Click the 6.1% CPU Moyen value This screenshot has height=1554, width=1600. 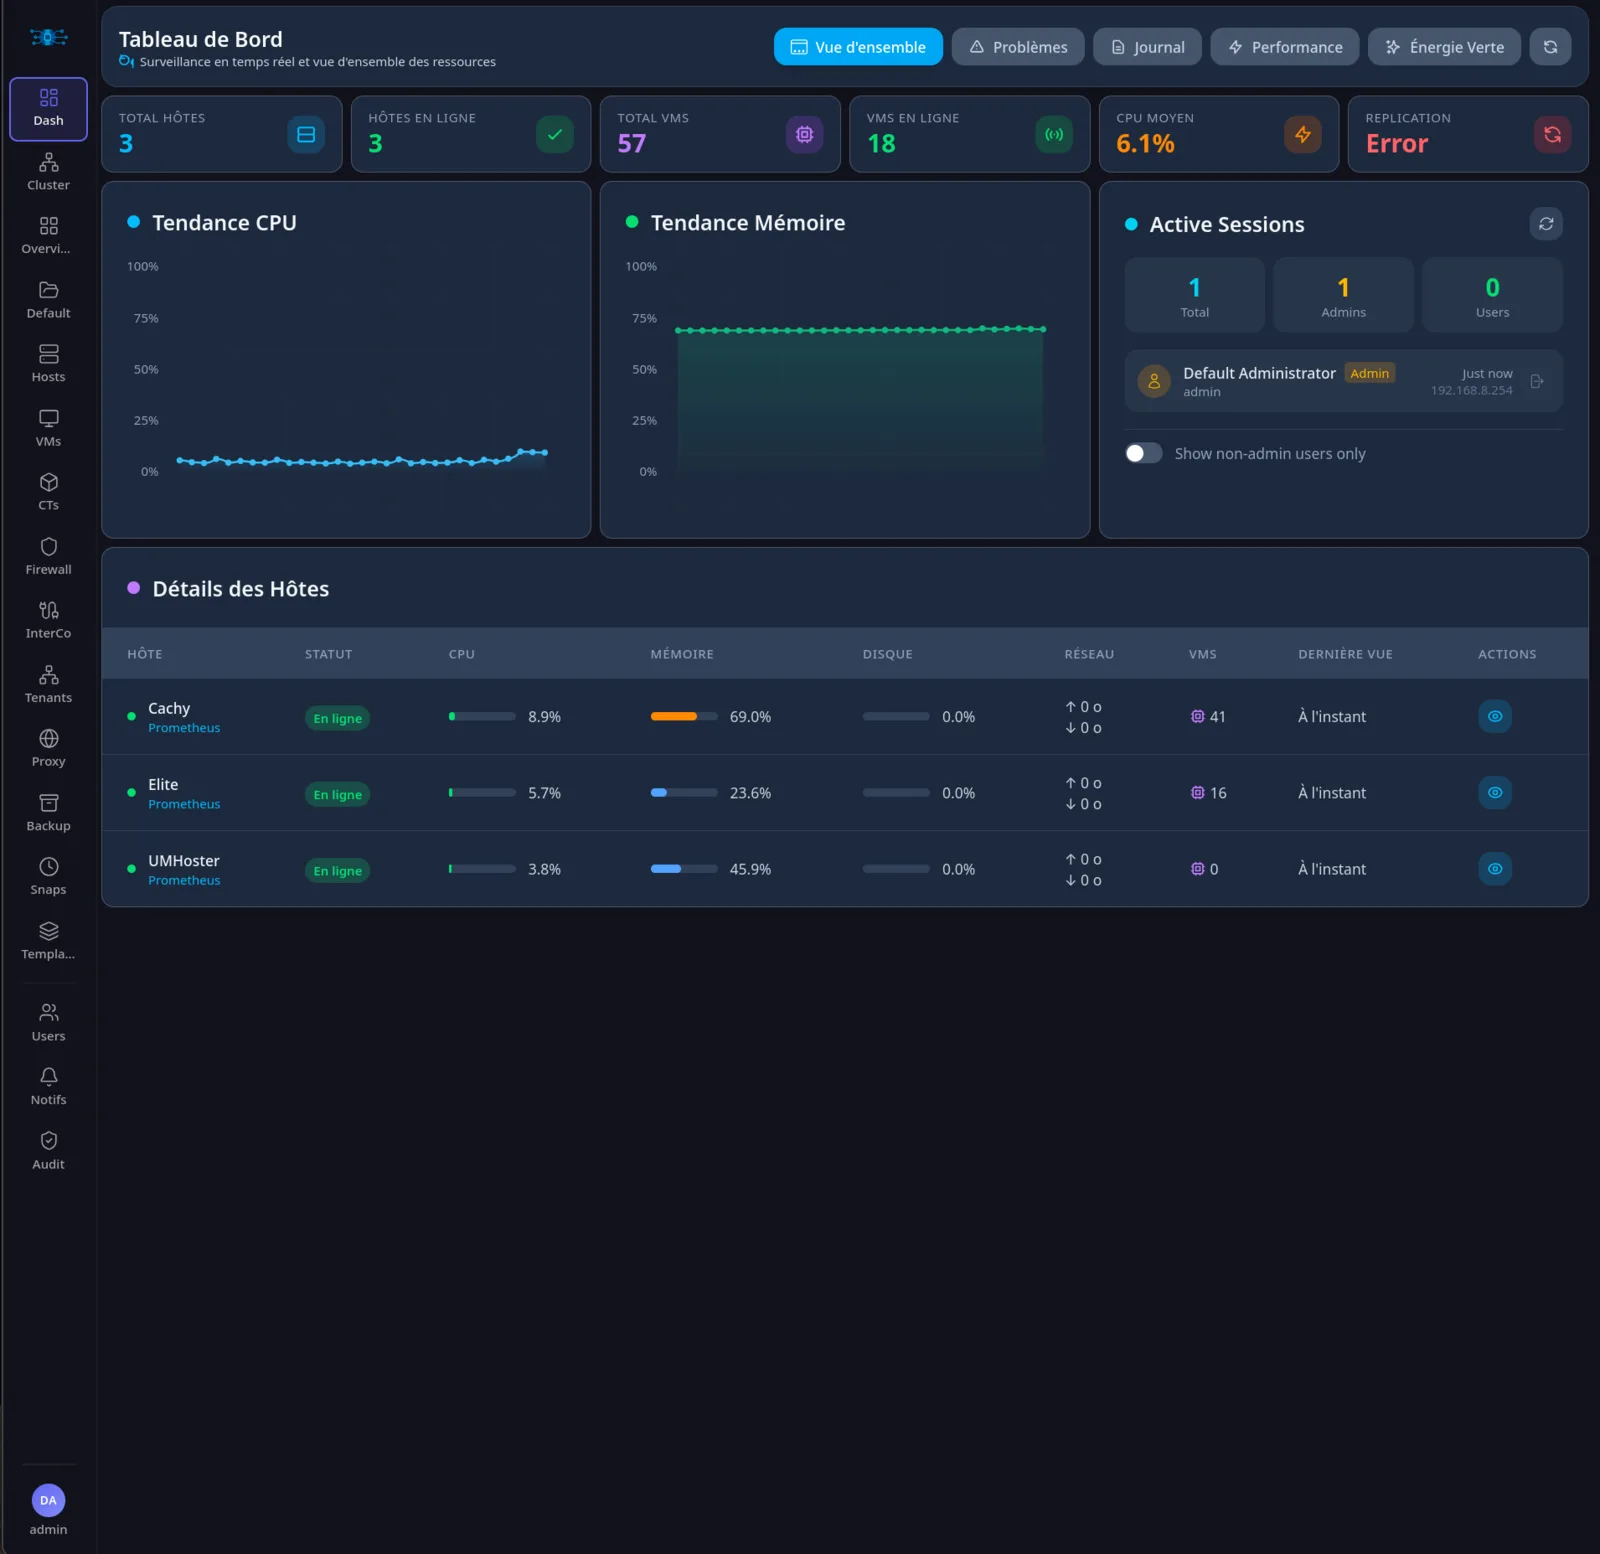click(1145, 144)
